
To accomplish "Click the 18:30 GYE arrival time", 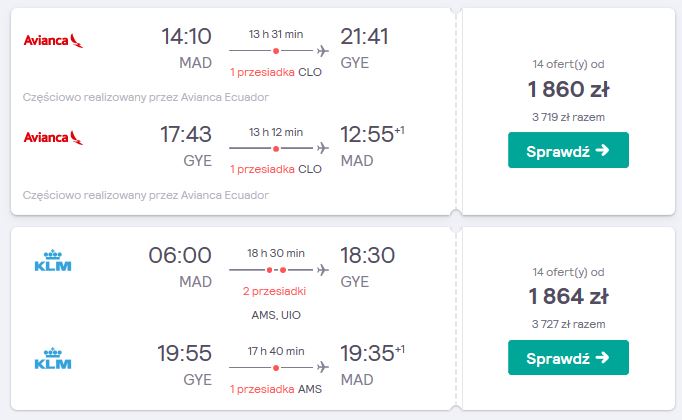I will point(368,256).
